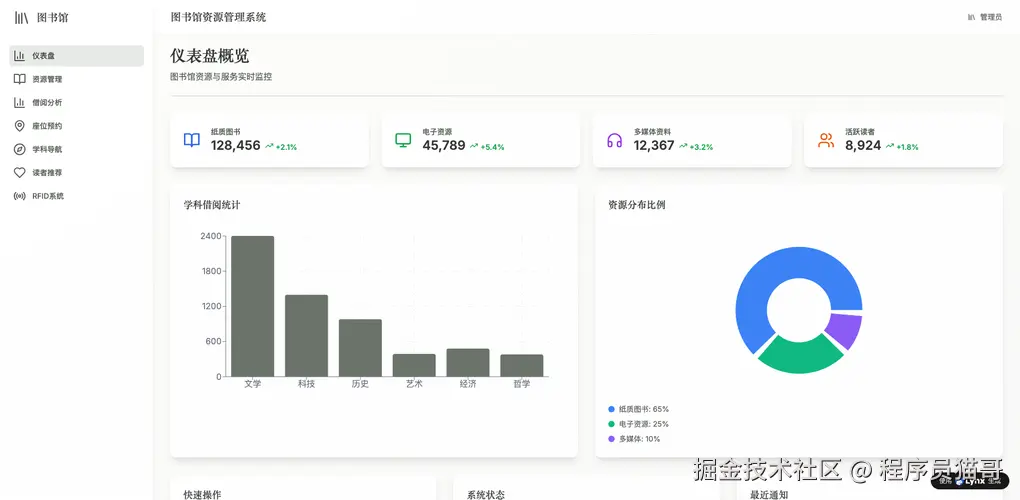
Task: Click the library logo icon in sidebar
Action: click(21, 18)
